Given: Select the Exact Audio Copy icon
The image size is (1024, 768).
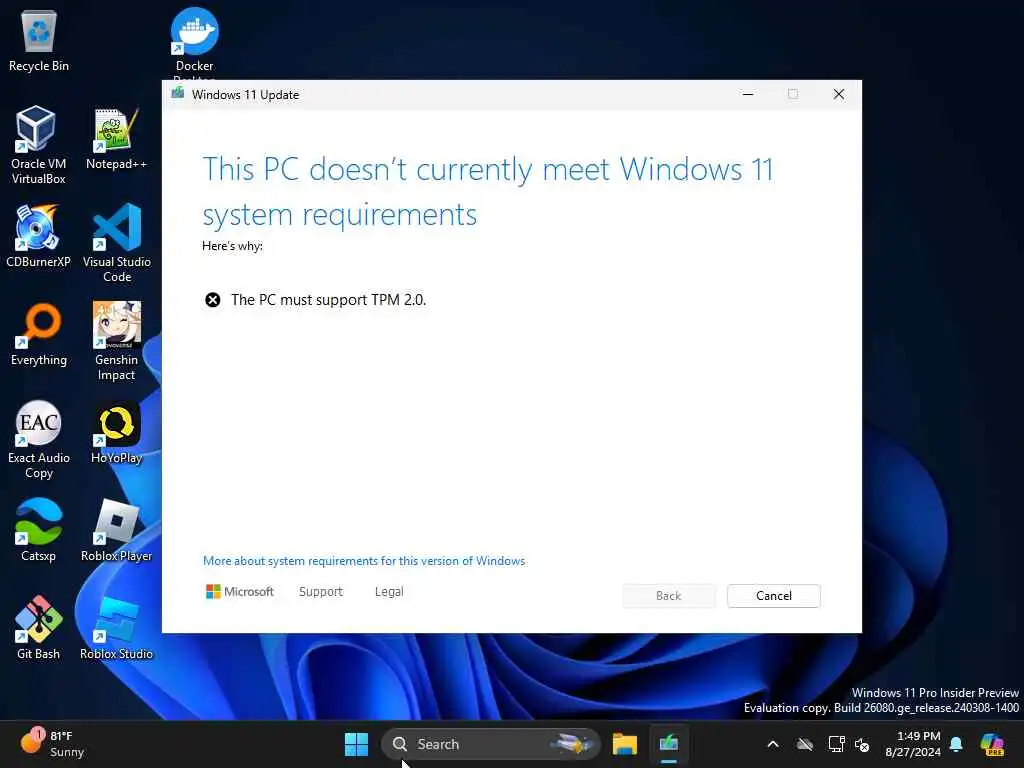Looking at the screenshot, I should pos(39,439).
